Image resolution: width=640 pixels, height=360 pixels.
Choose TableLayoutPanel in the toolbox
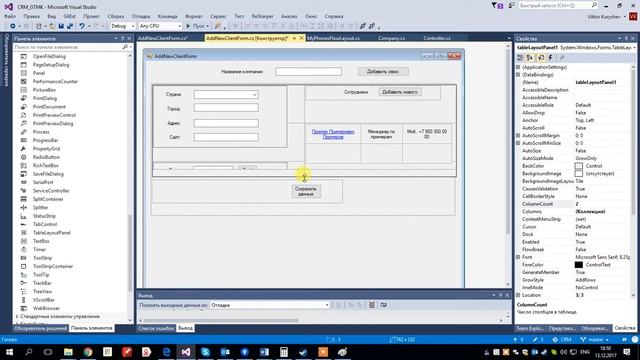pyautogui.click(x=51, y=233)
